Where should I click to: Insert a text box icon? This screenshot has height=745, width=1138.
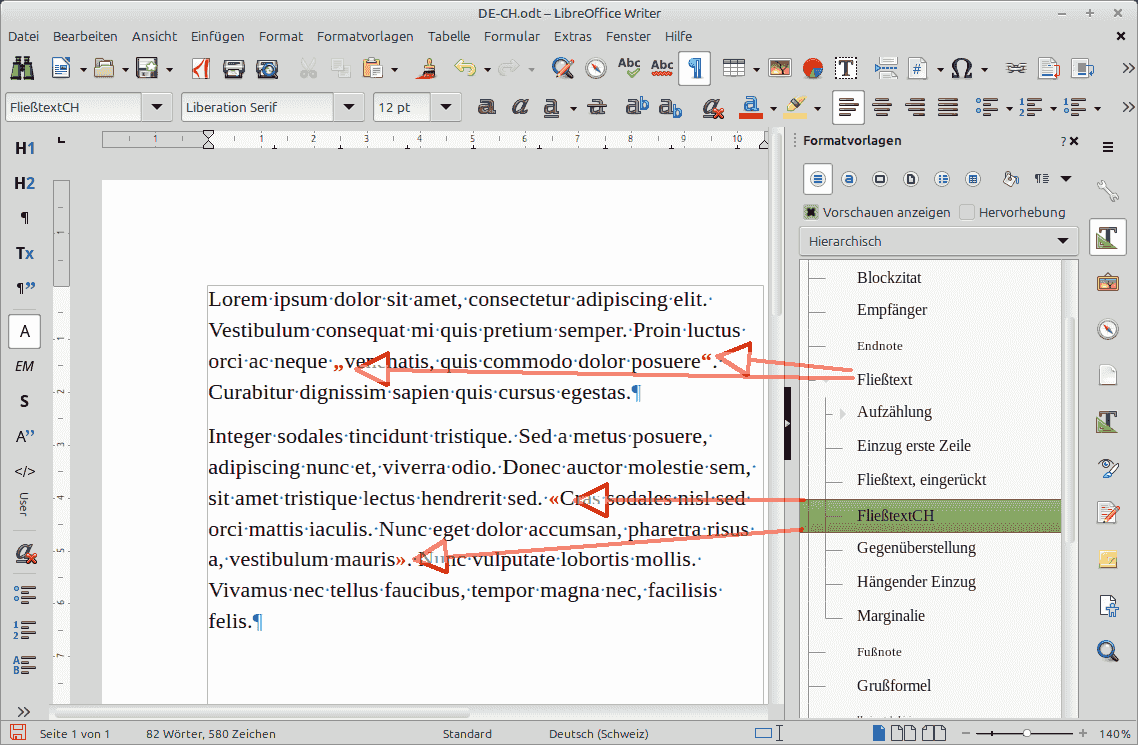click(x=846, y=68)
